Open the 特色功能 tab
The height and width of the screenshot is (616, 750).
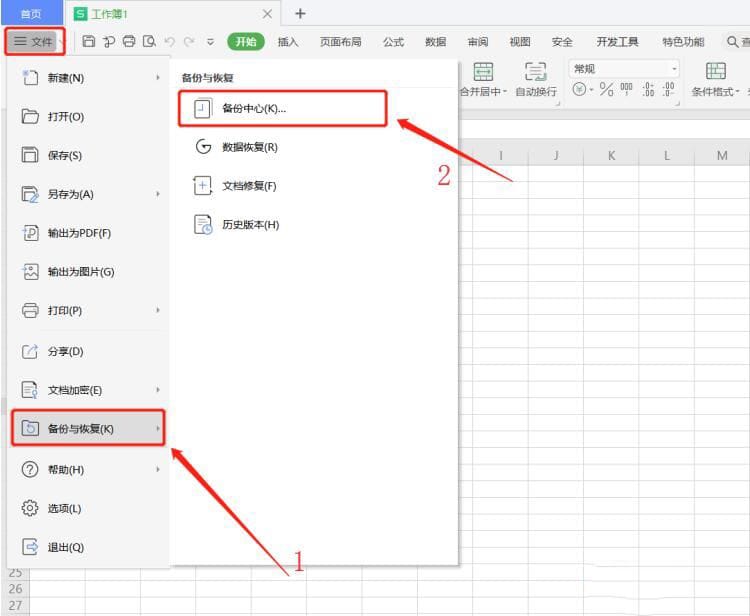(683, 42)
